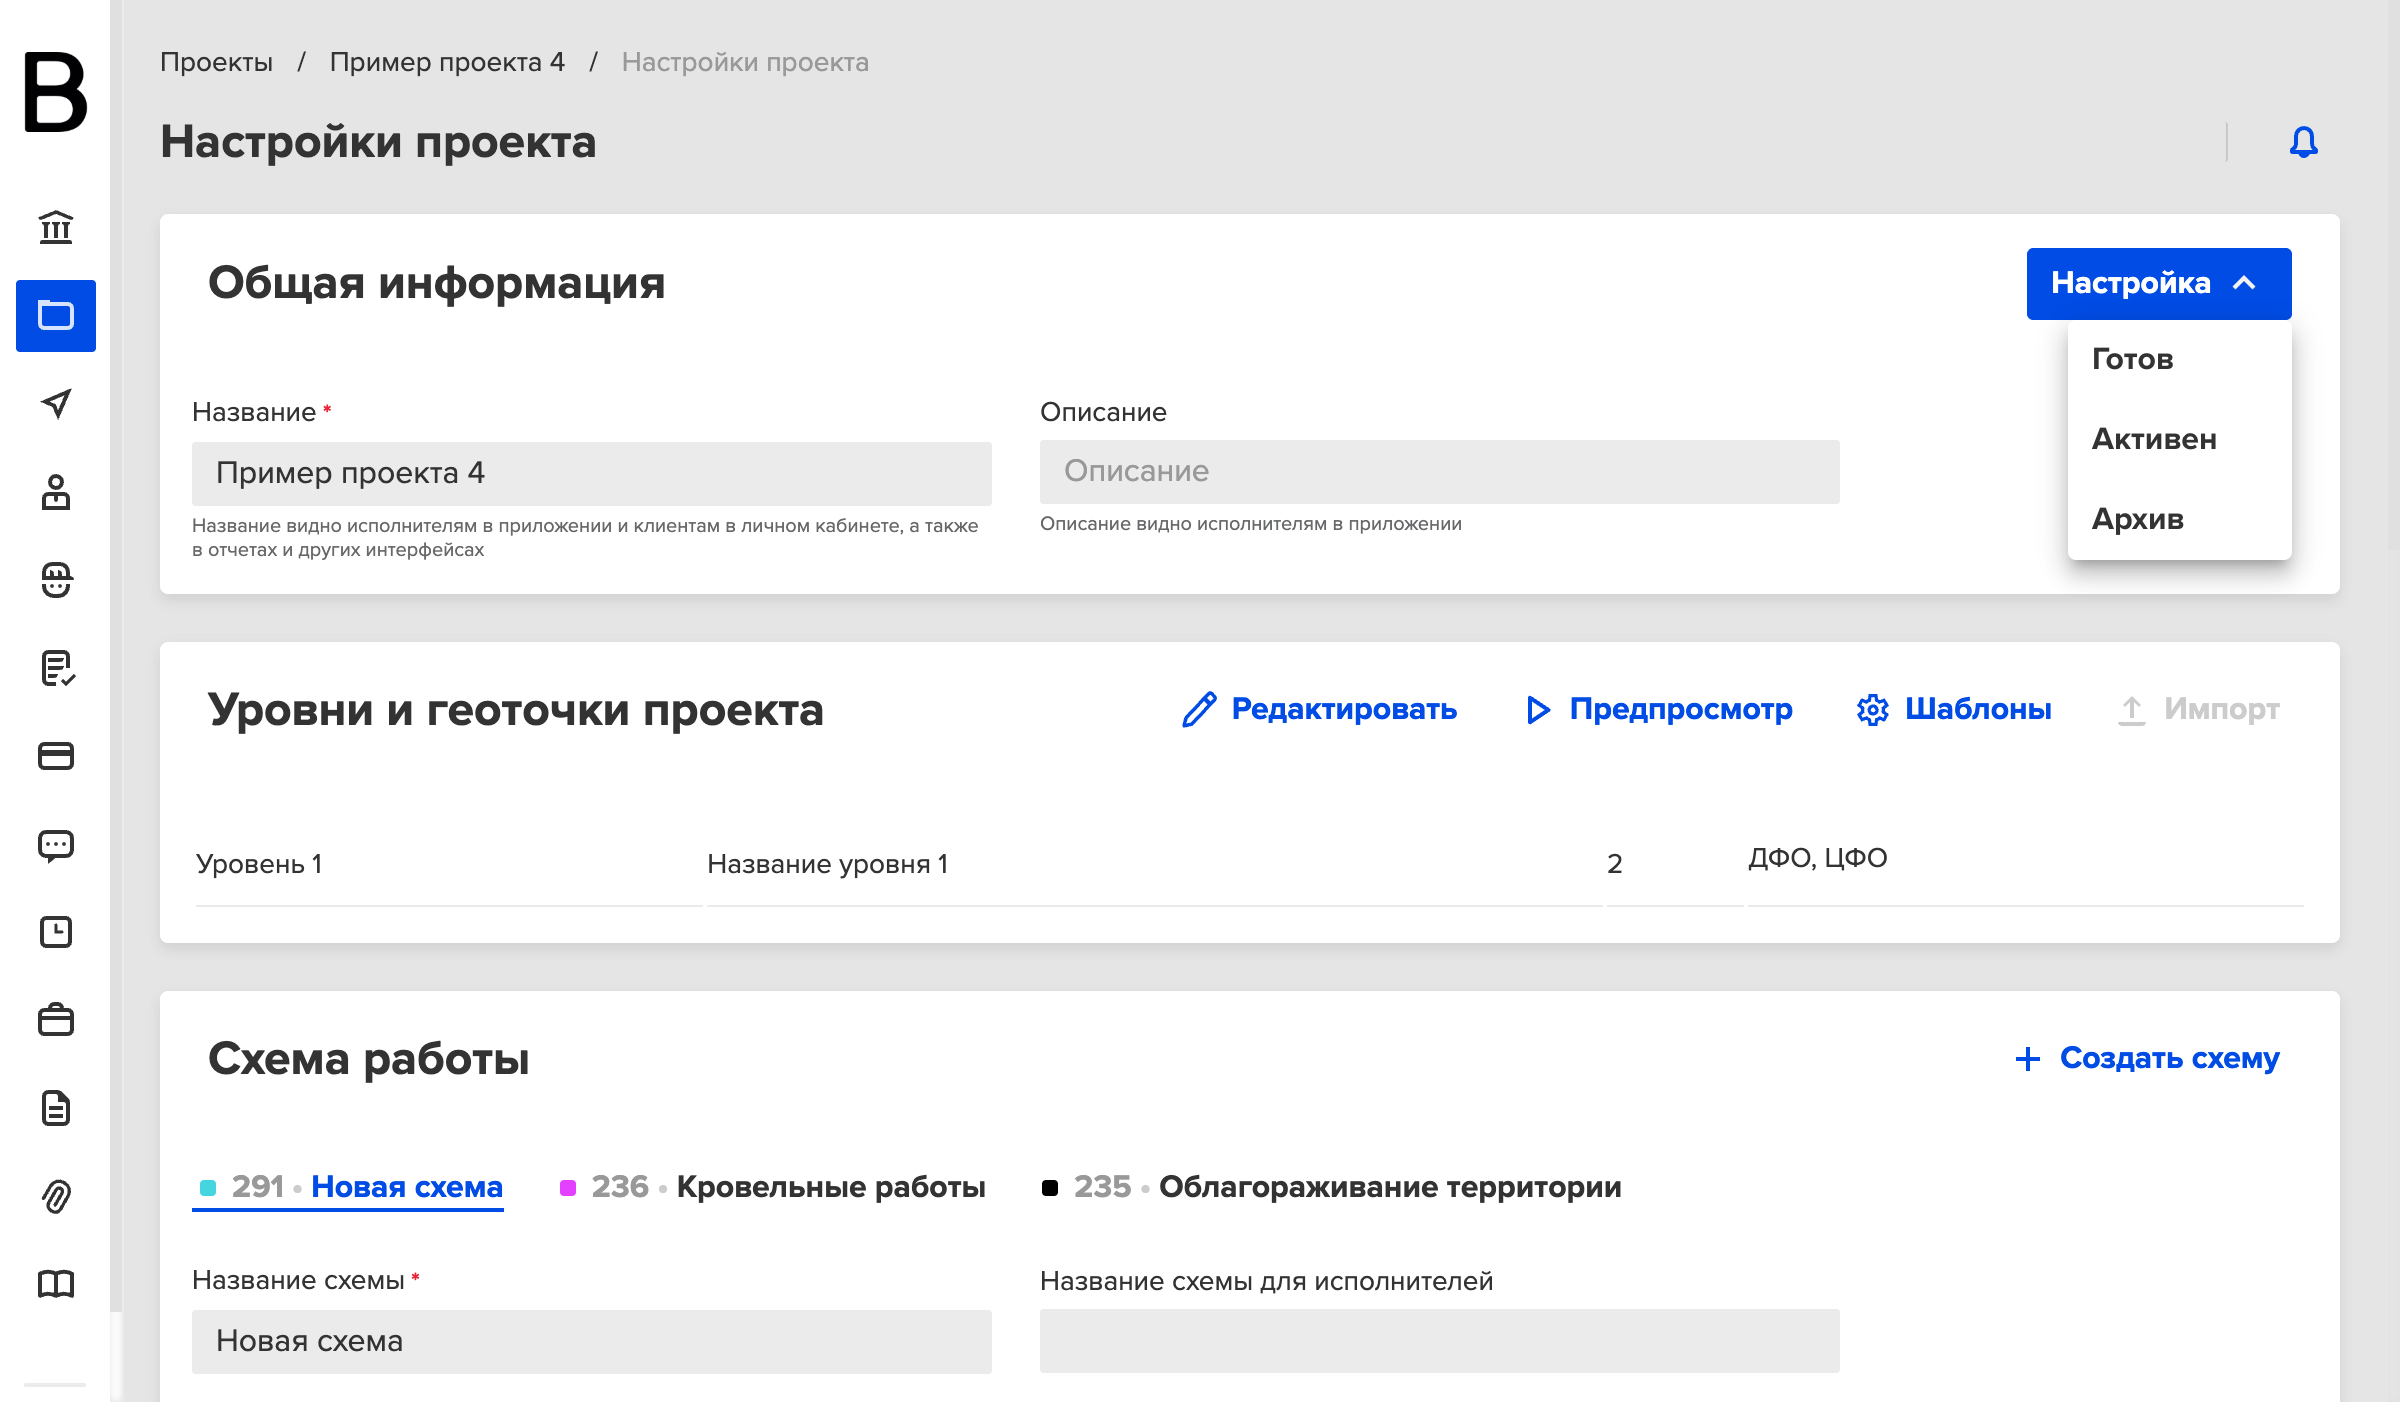2400x1402 pixels.
Task: Select the paper plane sidebar icon
Action: [x=56, y=403]
